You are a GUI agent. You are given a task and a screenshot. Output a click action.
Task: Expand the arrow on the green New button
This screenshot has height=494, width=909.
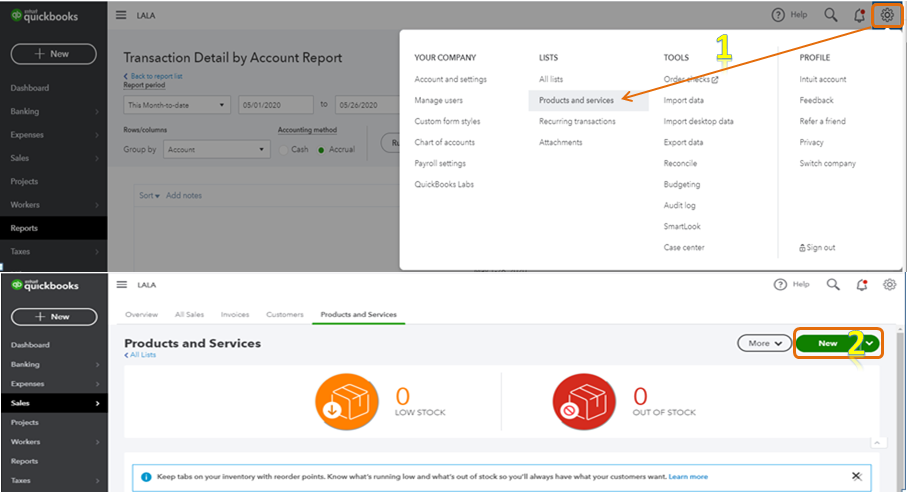tap(871, 343)
